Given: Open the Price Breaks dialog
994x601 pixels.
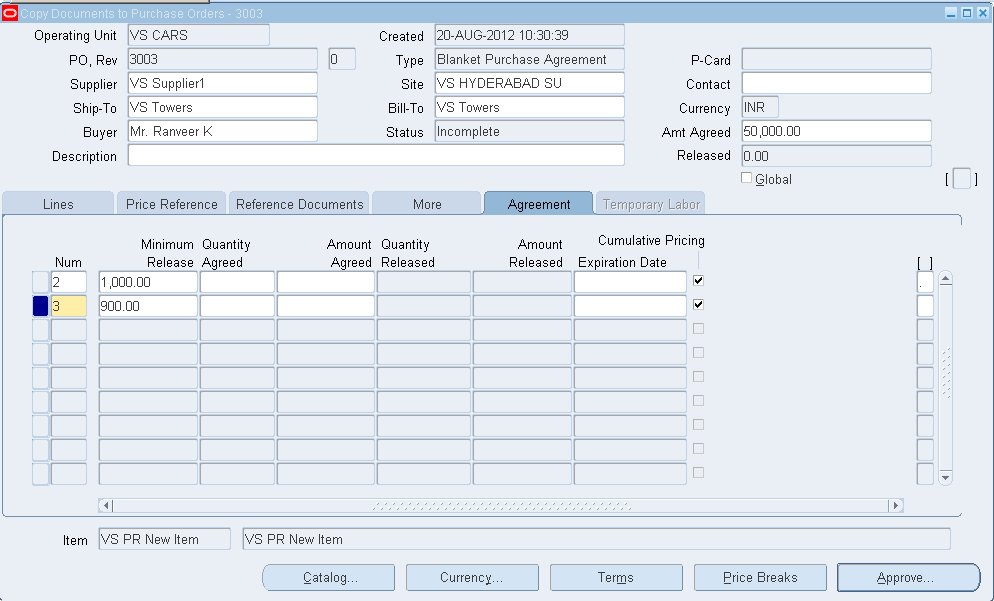Looking at the screenshot, I should tap(760, 577).
